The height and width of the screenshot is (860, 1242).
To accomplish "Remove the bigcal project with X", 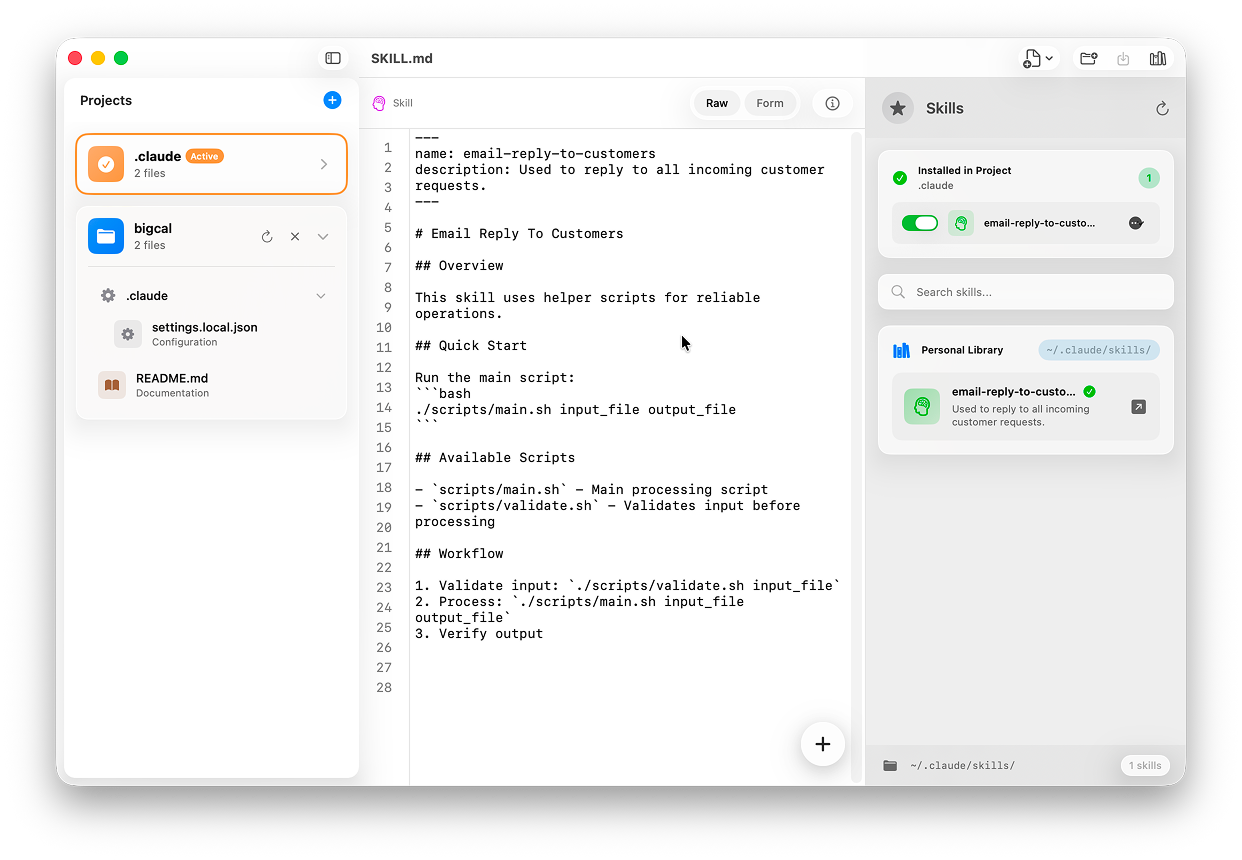I will pos(295,237).
